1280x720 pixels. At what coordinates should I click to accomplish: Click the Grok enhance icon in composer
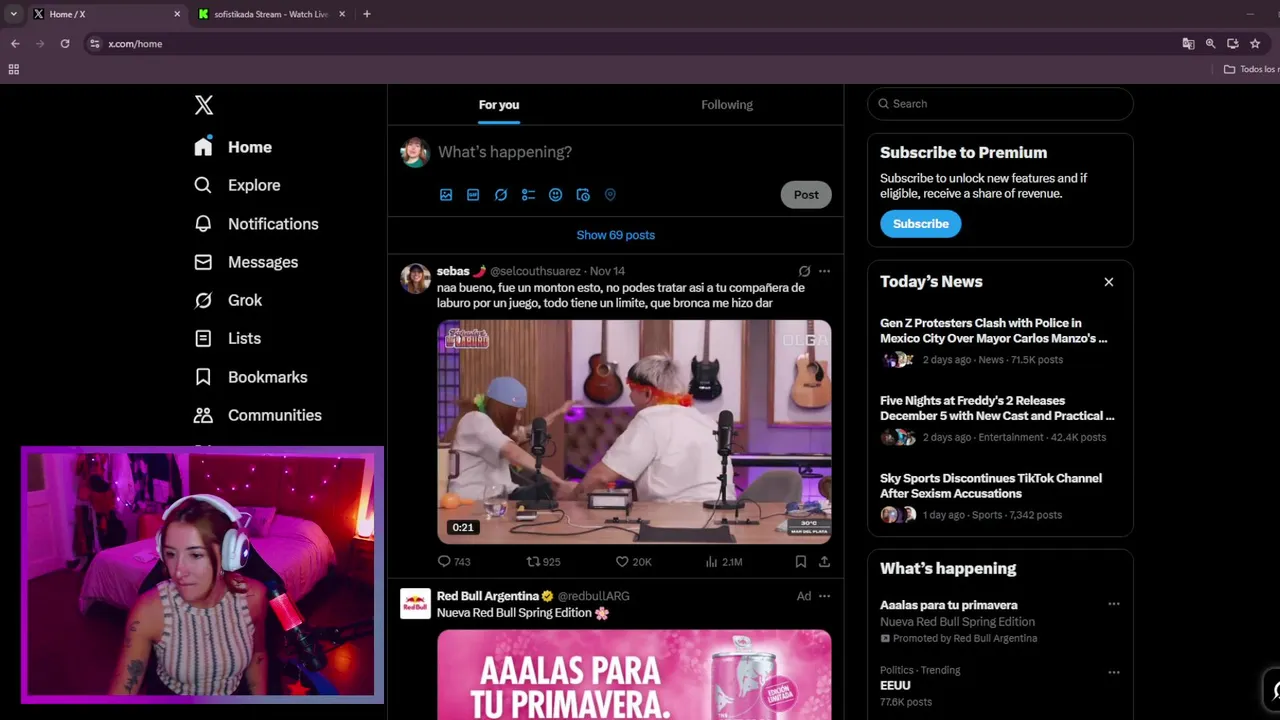501,195
